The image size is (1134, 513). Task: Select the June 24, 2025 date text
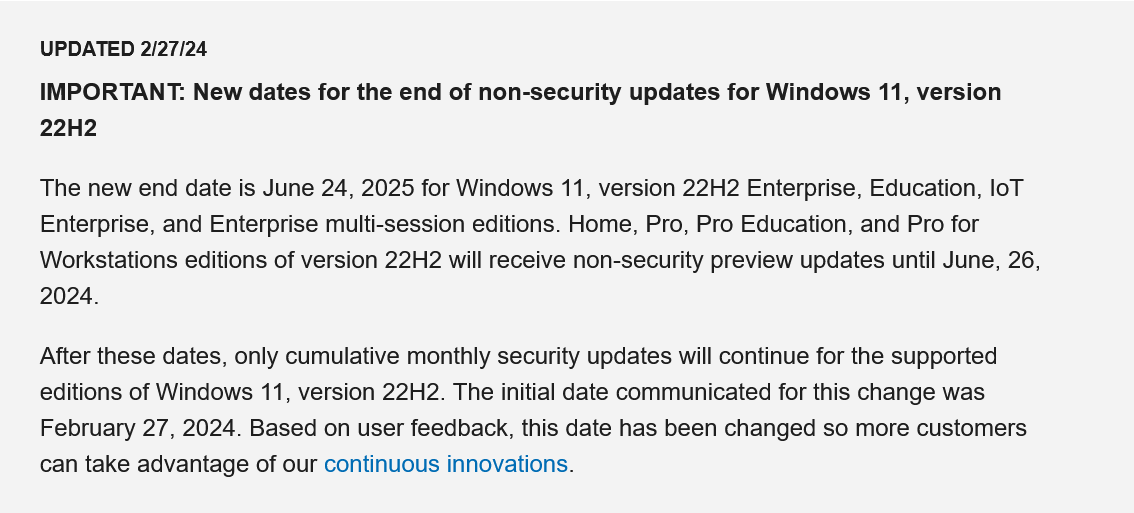338,188
